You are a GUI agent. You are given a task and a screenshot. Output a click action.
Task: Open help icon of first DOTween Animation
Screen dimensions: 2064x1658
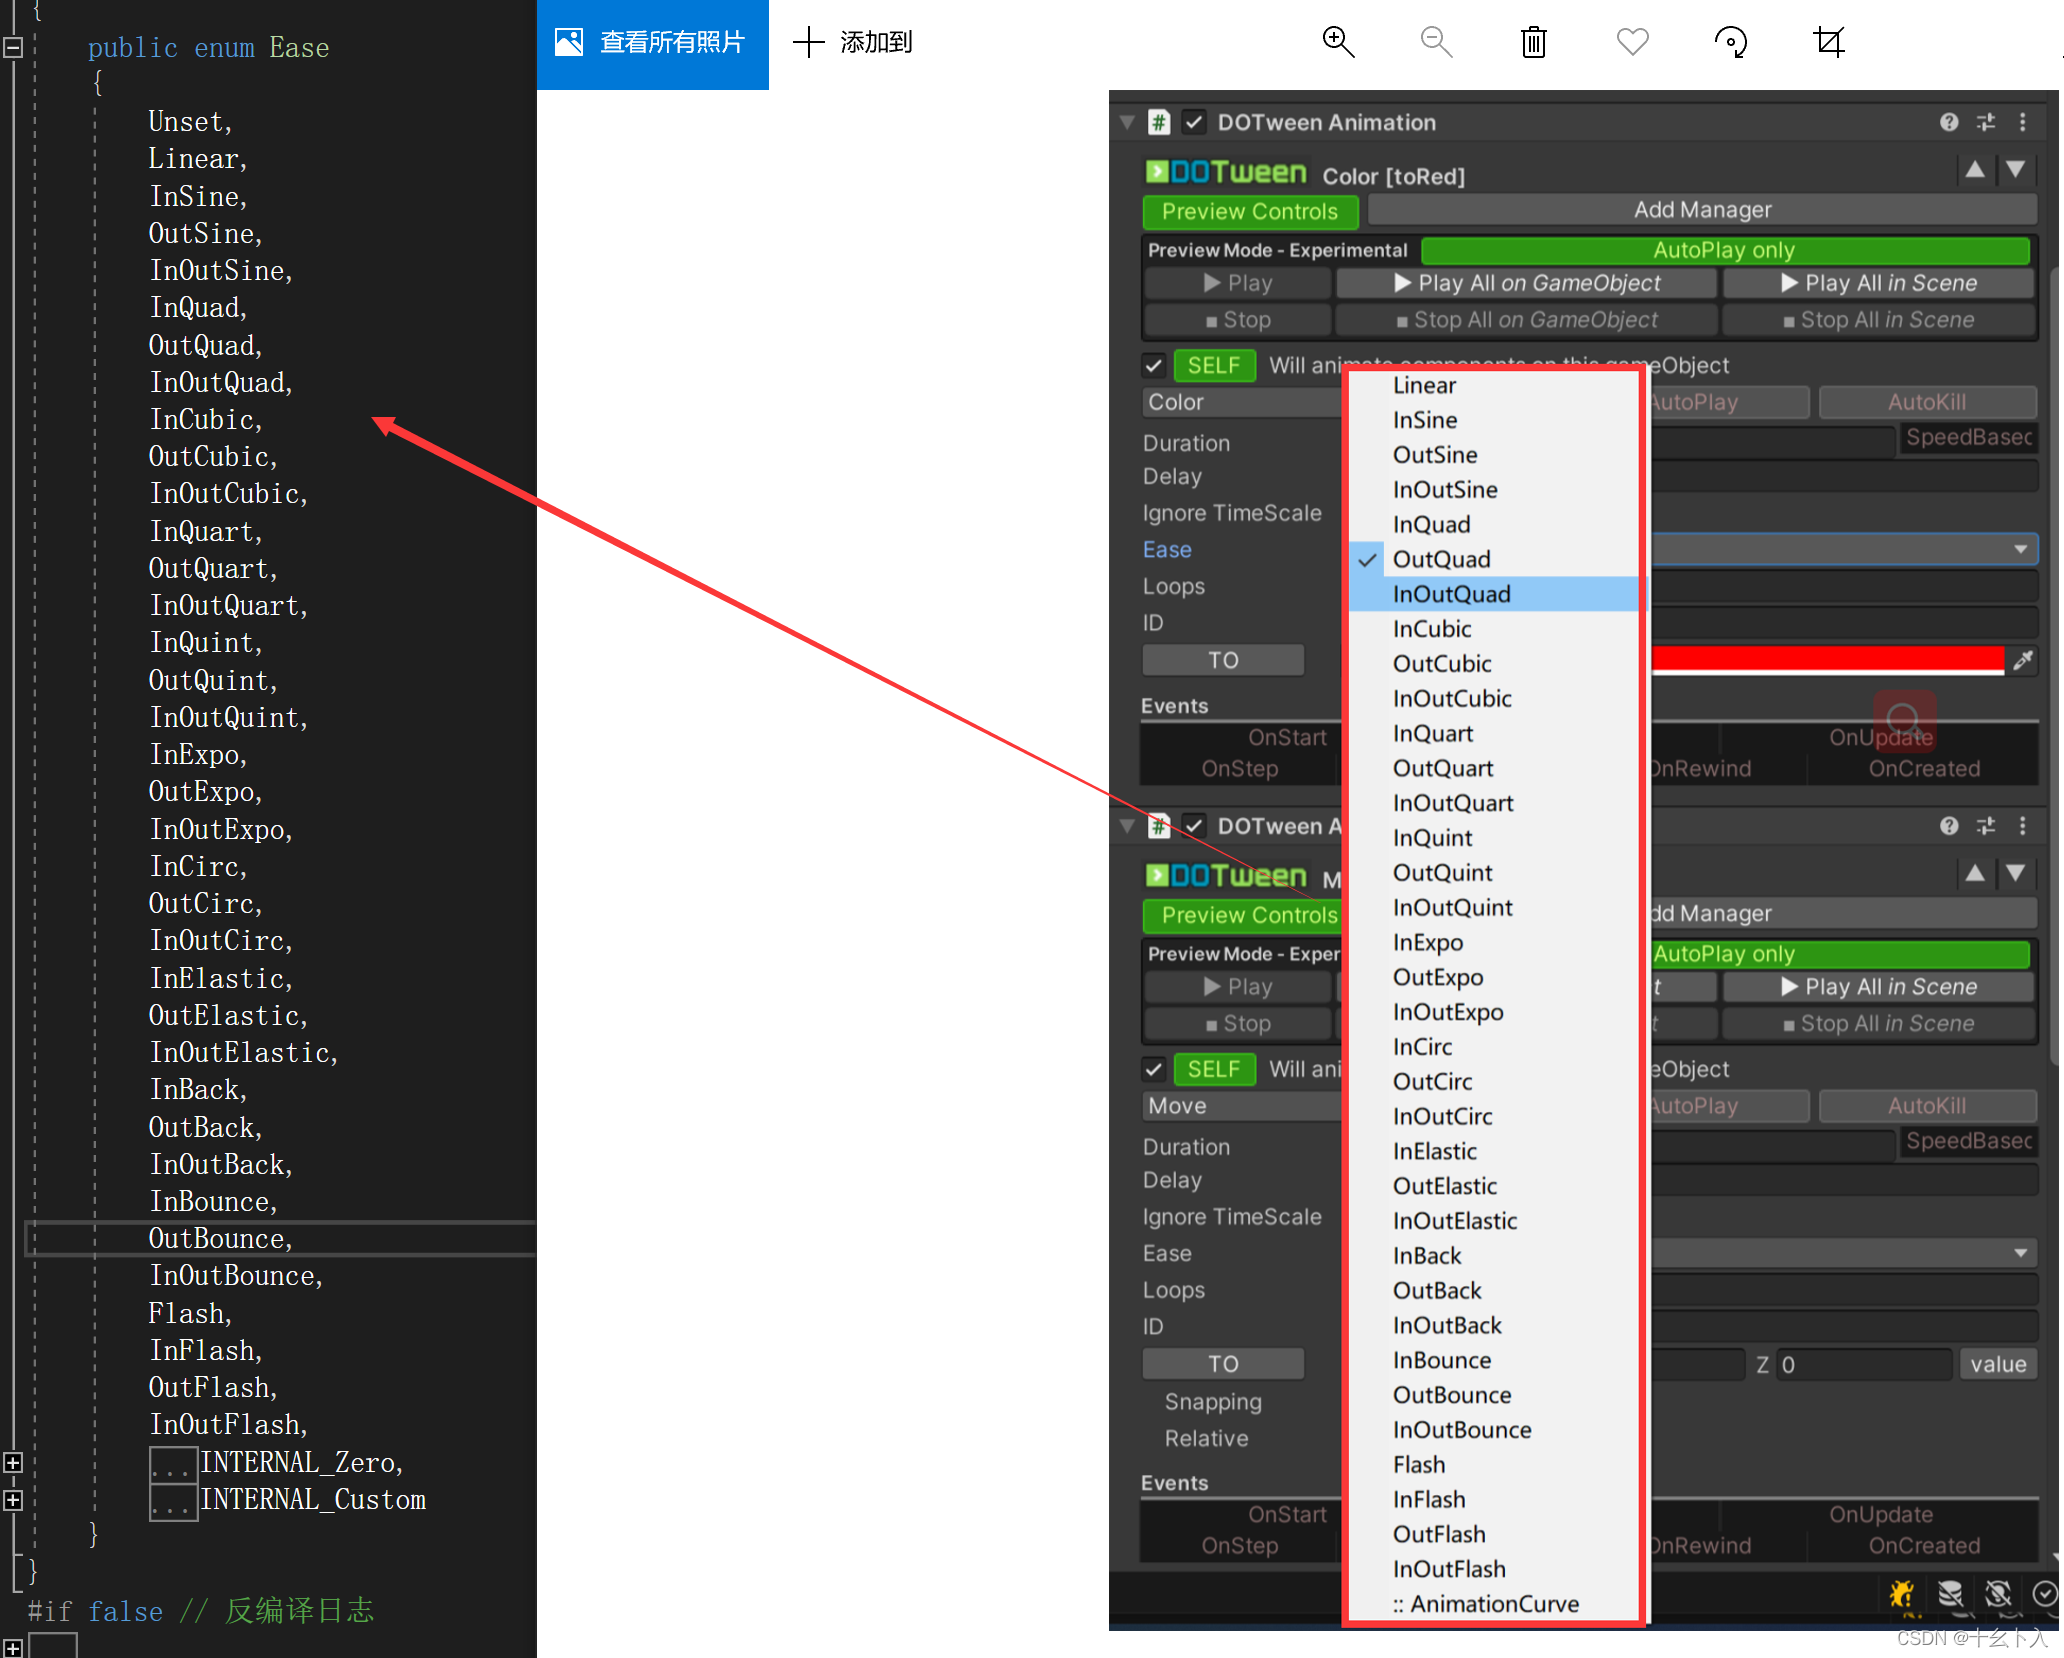[1949, 122]
